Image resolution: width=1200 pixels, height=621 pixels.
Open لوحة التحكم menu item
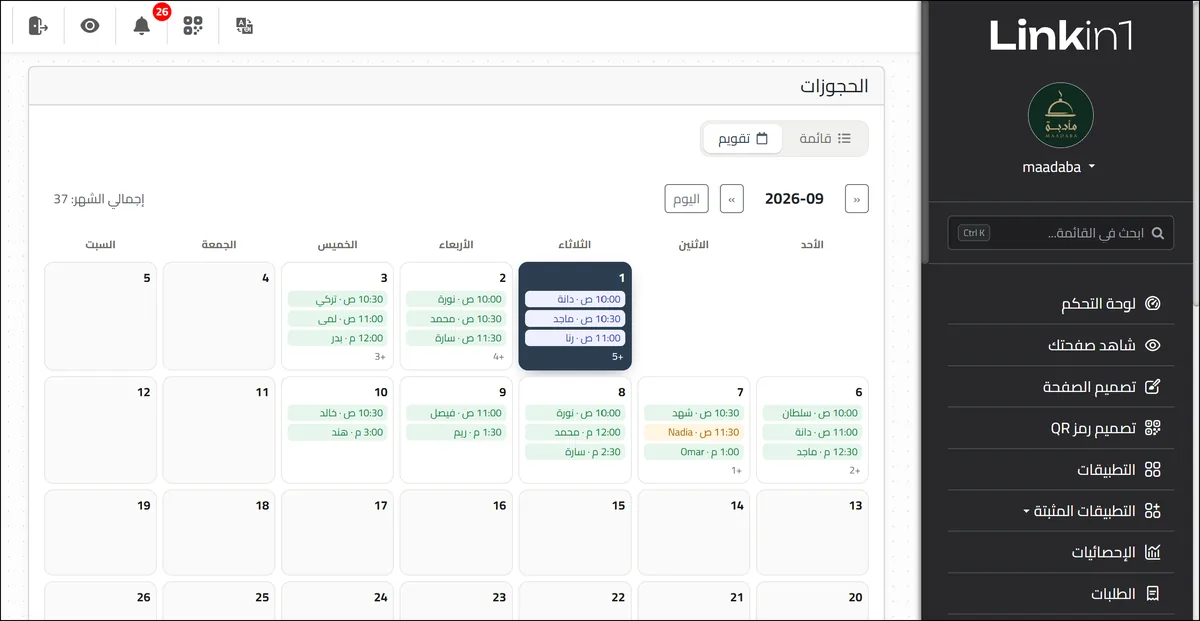tap(1061, 304)
